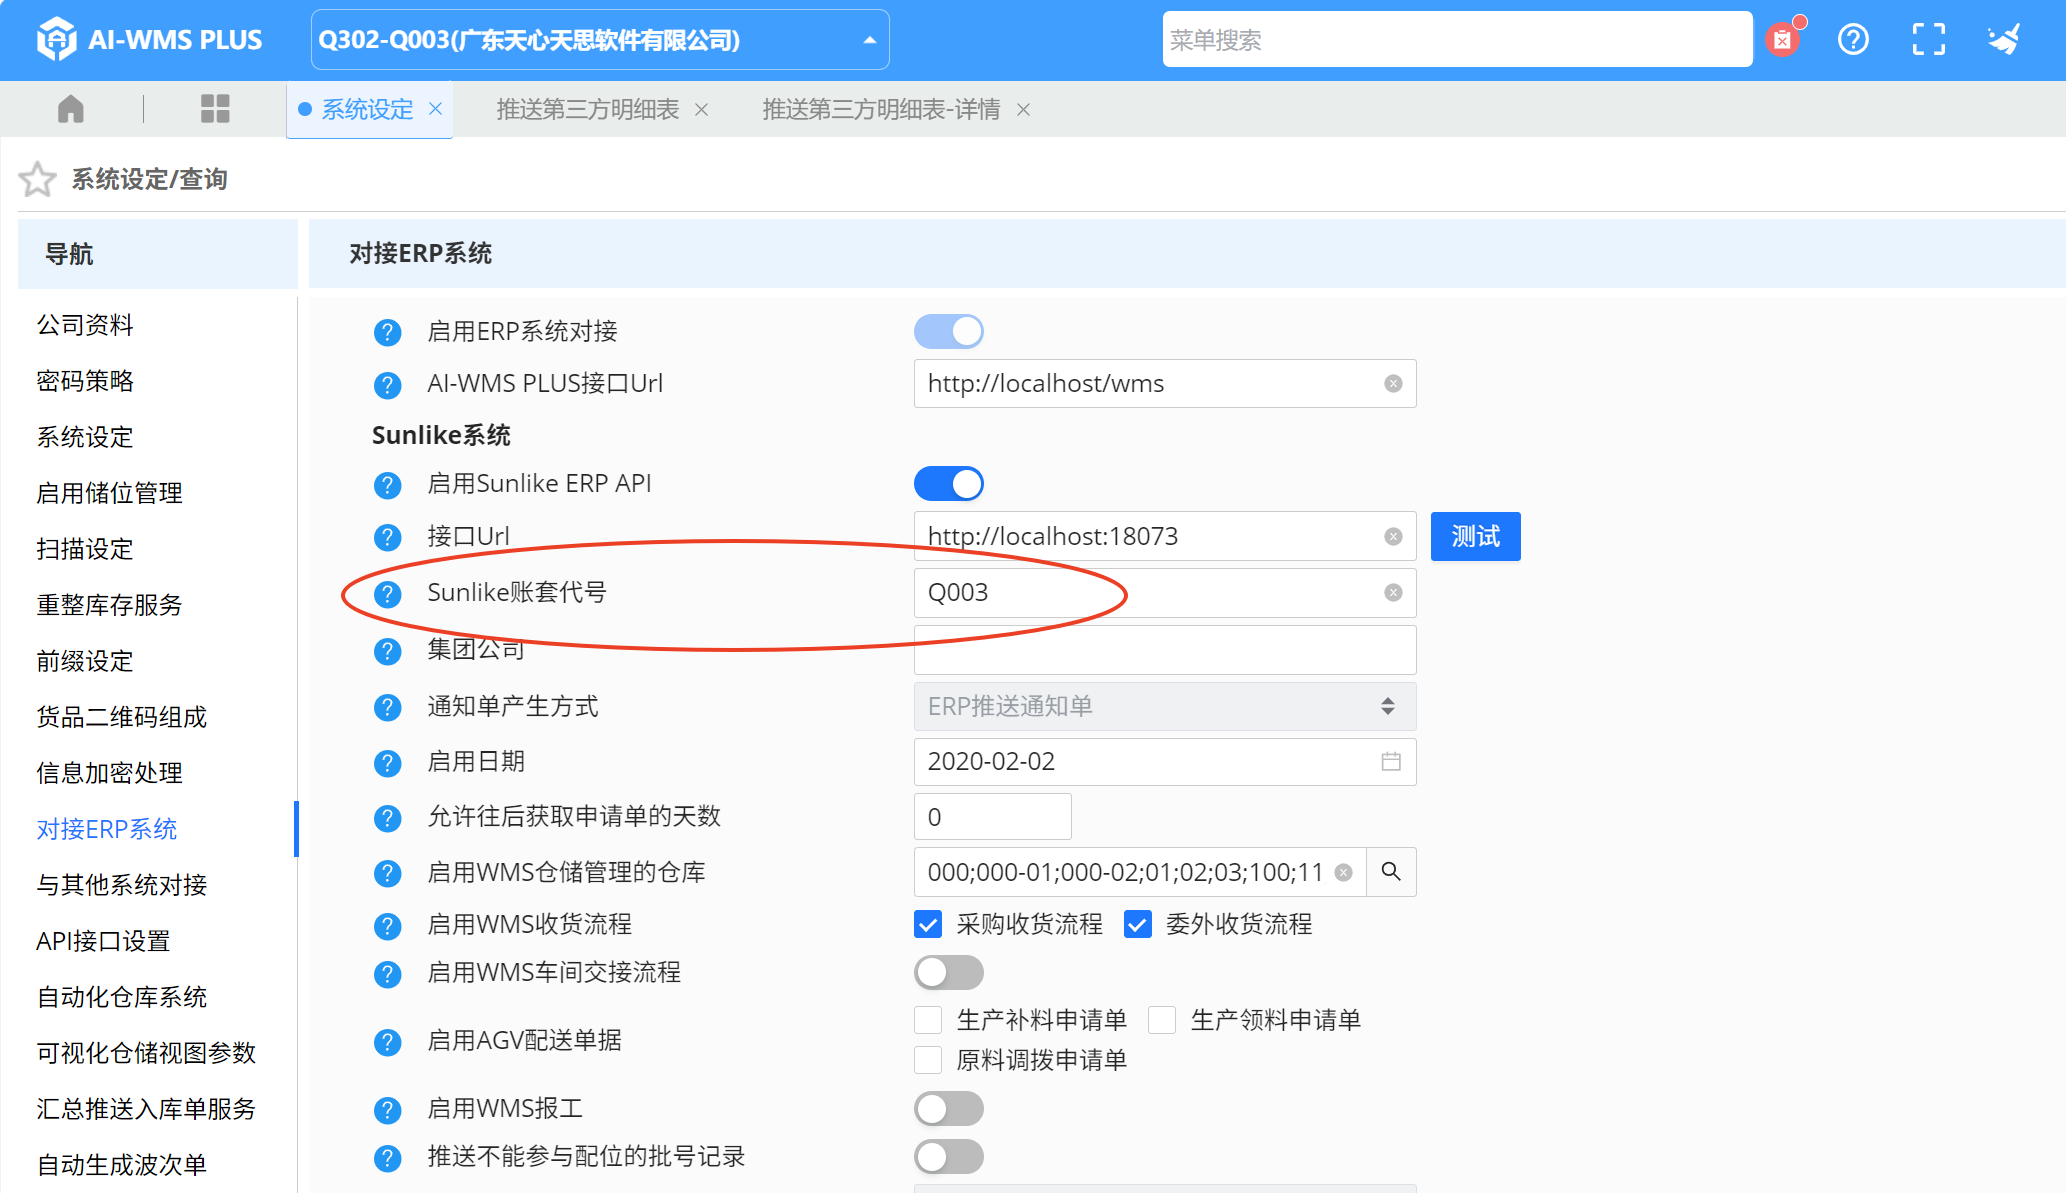
Task: Show help for 启用AGV配送单据
Action: coord(387,1042)
